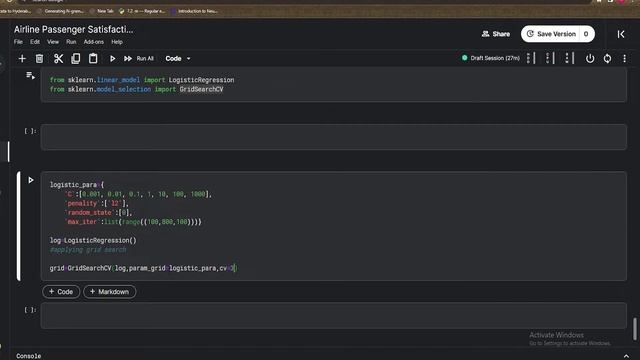
Task: Click the GridSearchCV line in the code cell
Action: 143,268
